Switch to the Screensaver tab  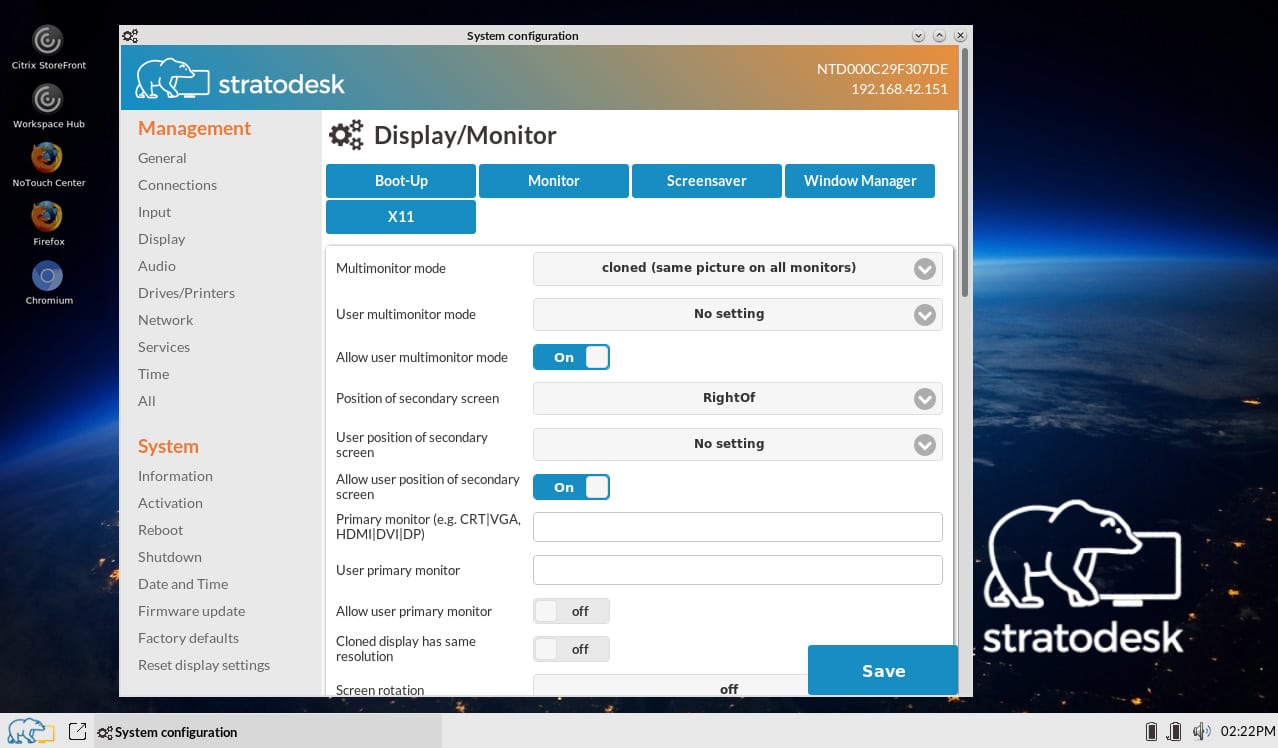(707, 181)
